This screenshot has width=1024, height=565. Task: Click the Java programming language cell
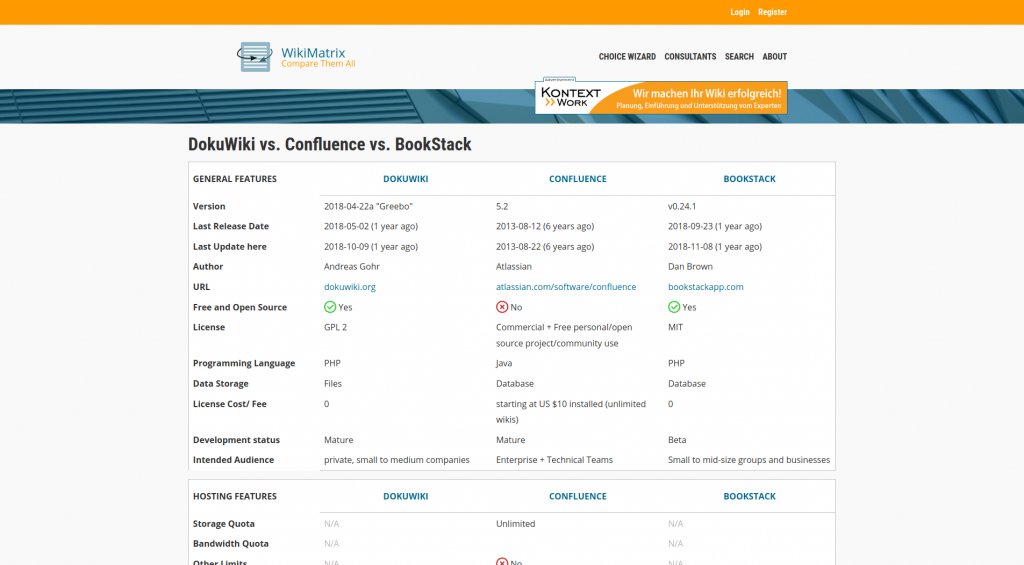(504, 363)
